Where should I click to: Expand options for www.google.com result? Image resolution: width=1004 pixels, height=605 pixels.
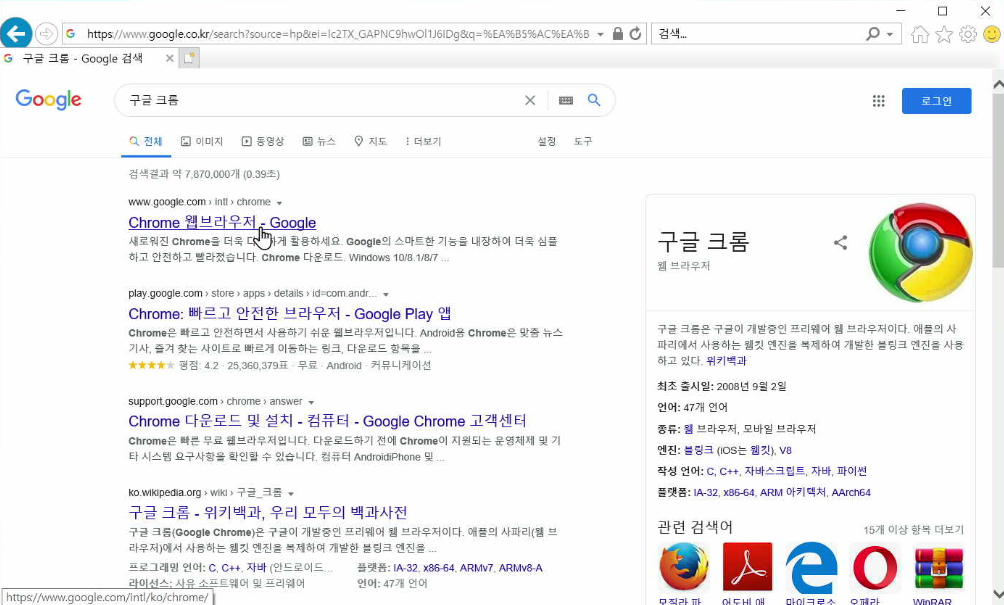[x=279, y=203]
